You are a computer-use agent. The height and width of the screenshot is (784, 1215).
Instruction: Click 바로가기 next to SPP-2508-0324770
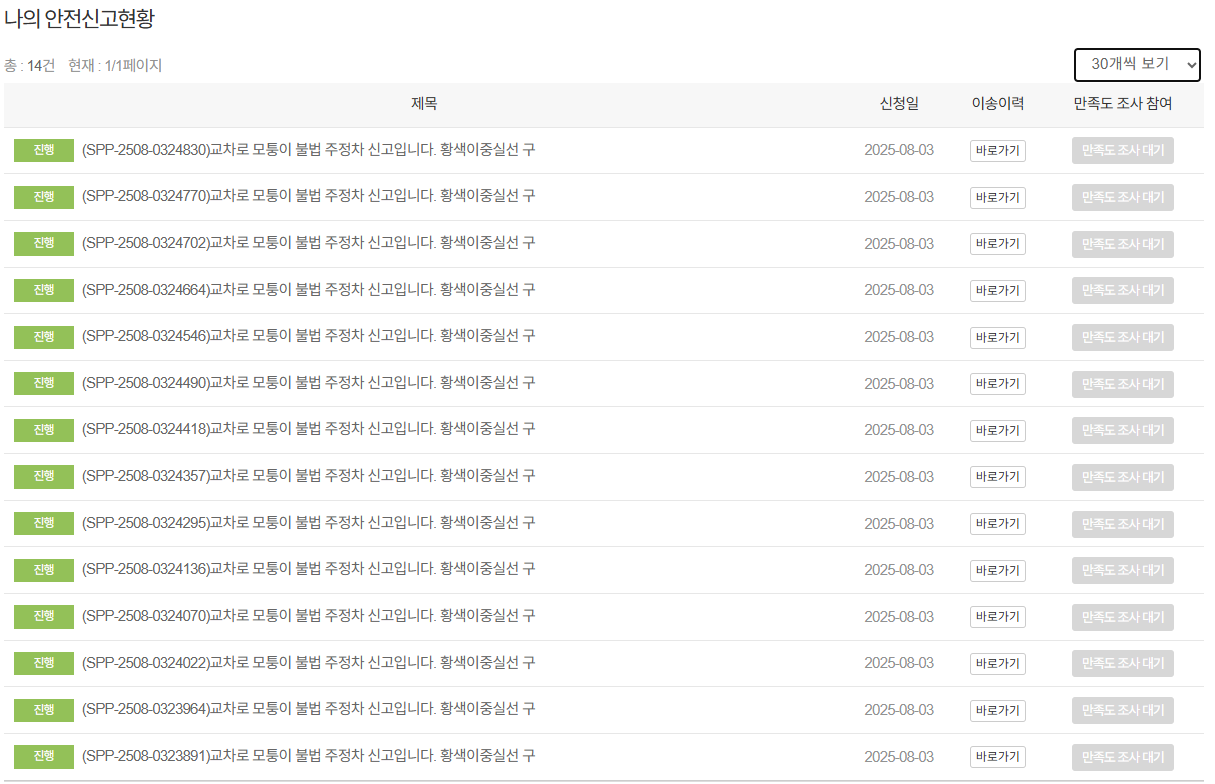[x=997, y=197]
